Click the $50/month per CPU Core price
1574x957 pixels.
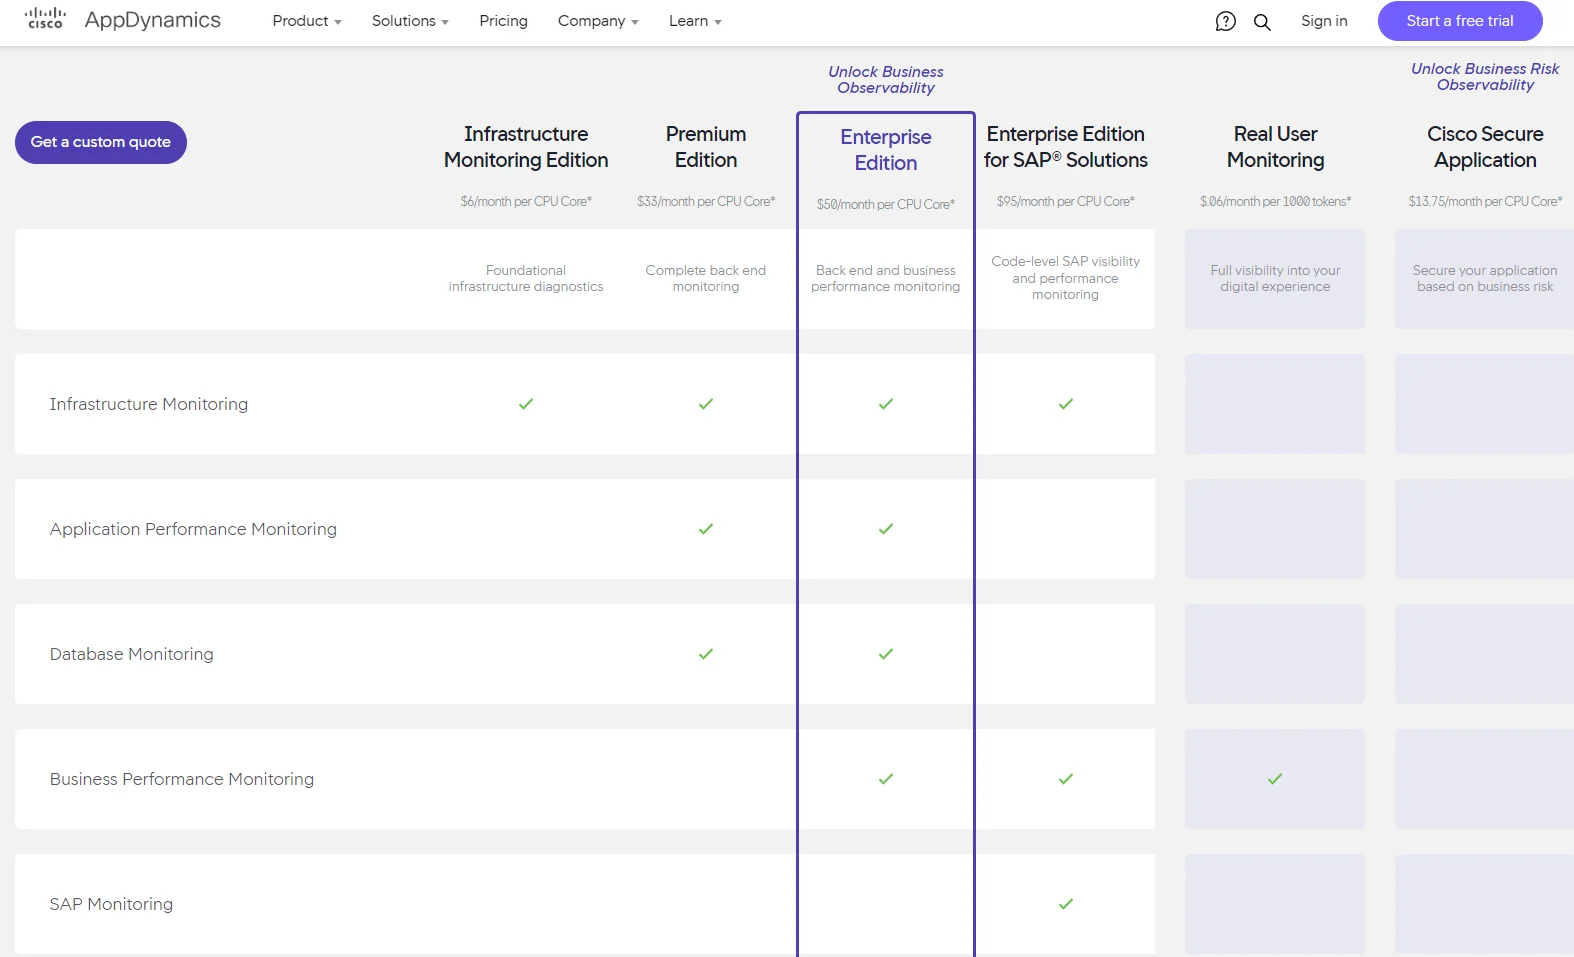click(x=886, y=204)
